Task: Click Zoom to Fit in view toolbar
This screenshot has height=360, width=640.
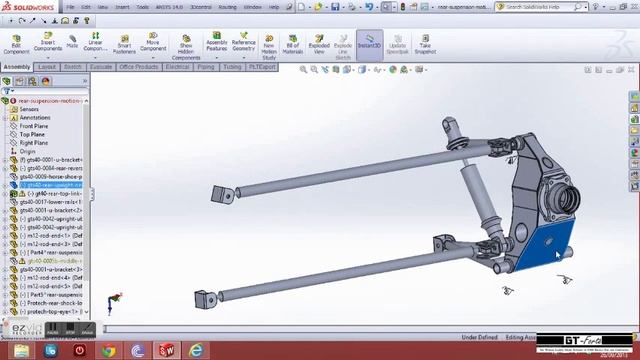Action: [x=303, y=70]
